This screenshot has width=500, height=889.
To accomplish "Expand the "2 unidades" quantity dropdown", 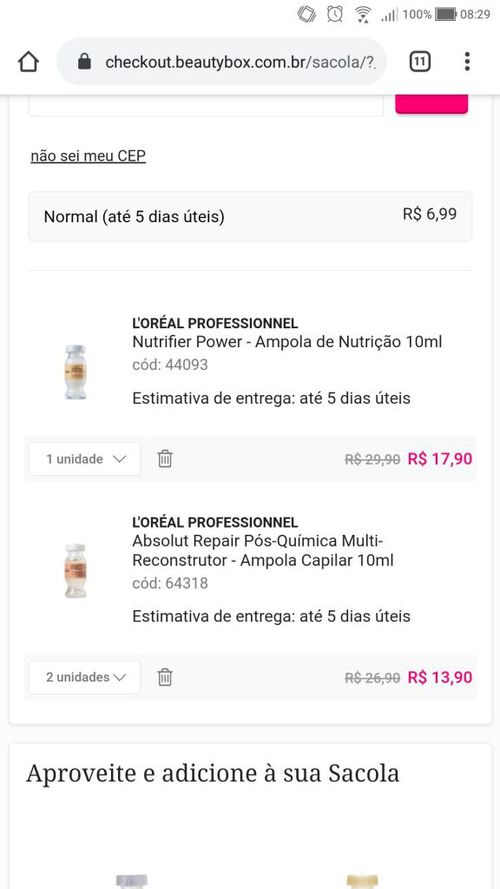I will (84, 677).
